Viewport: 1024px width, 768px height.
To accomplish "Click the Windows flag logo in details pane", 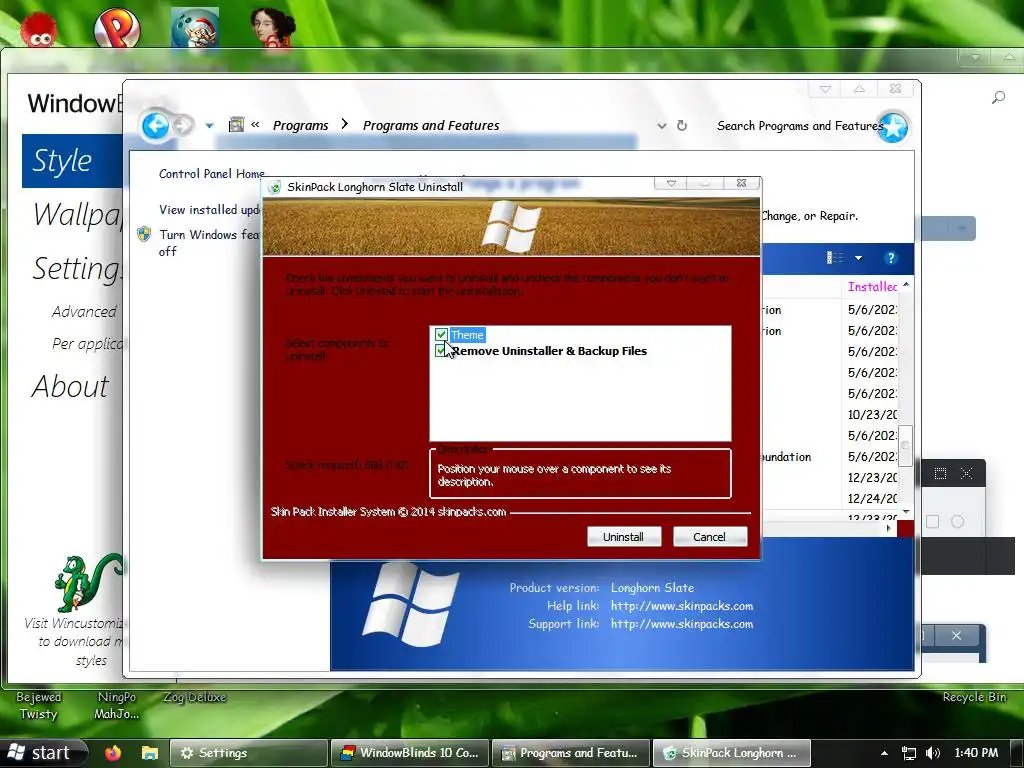I will pos(411,604).
